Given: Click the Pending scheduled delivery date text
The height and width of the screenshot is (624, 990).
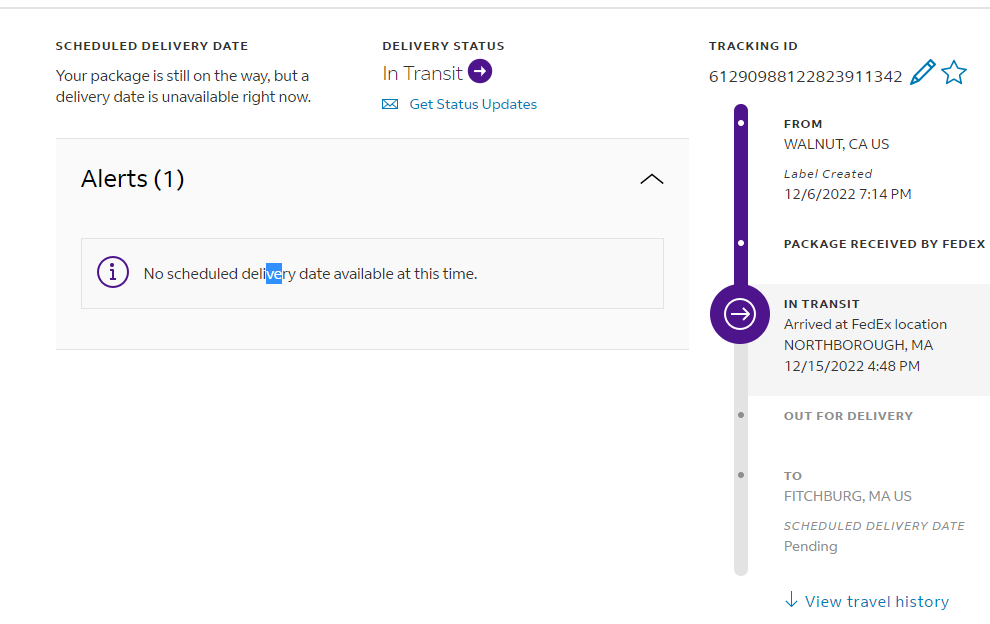Looking at the screenshot, I should tap(810, 546).
